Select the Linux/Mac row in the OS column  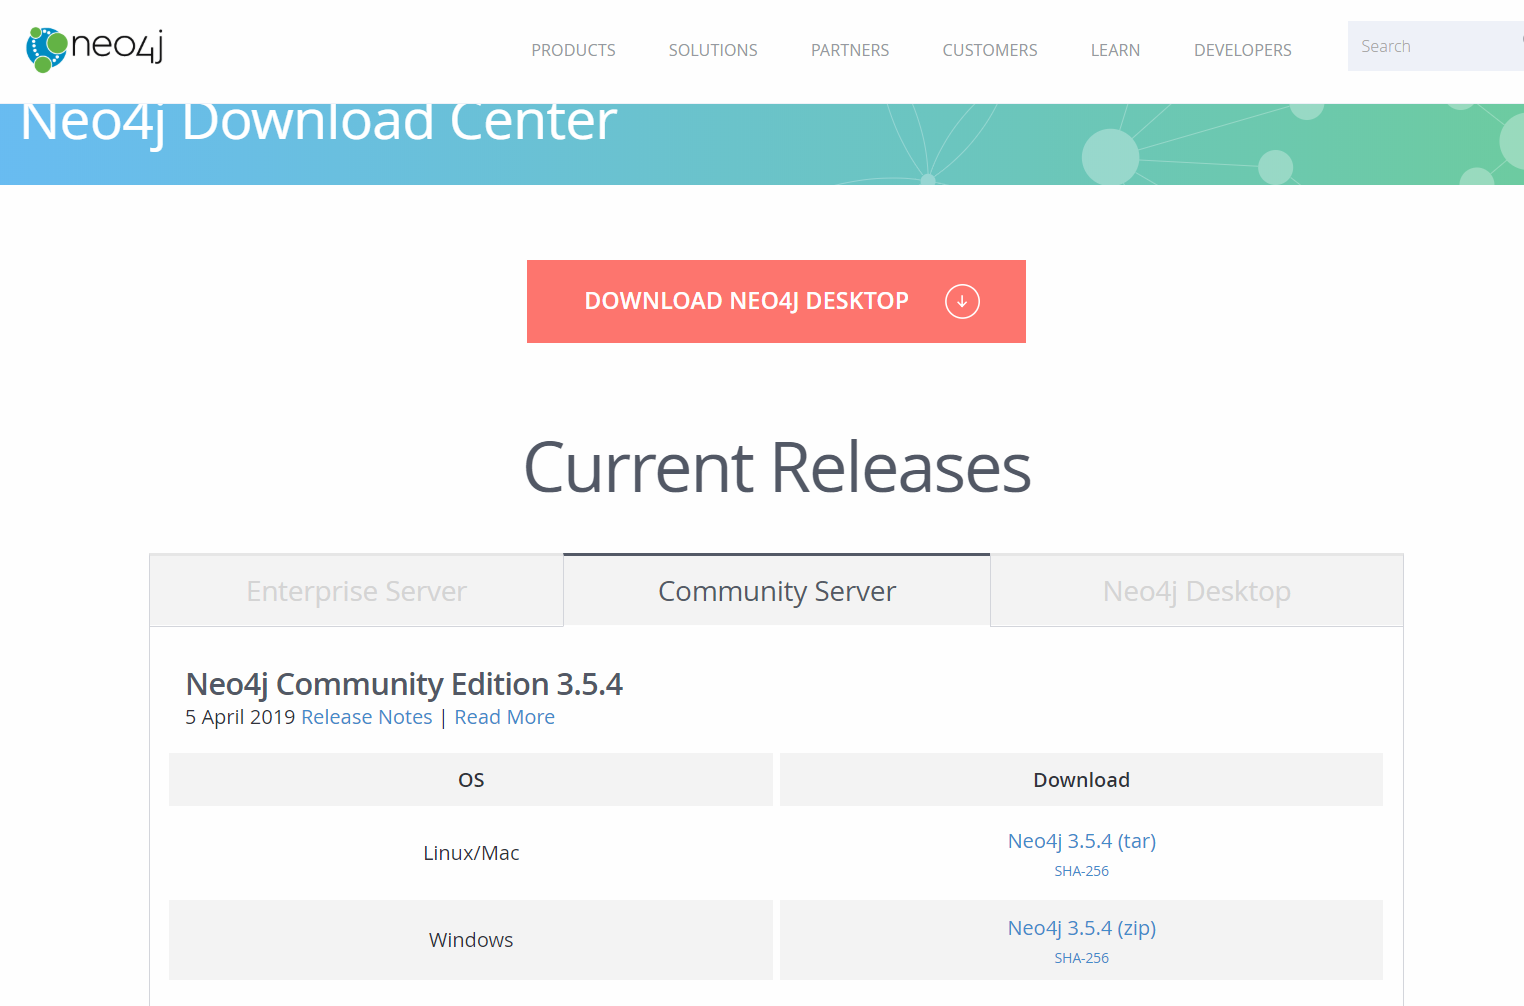(x=471, y=853)
